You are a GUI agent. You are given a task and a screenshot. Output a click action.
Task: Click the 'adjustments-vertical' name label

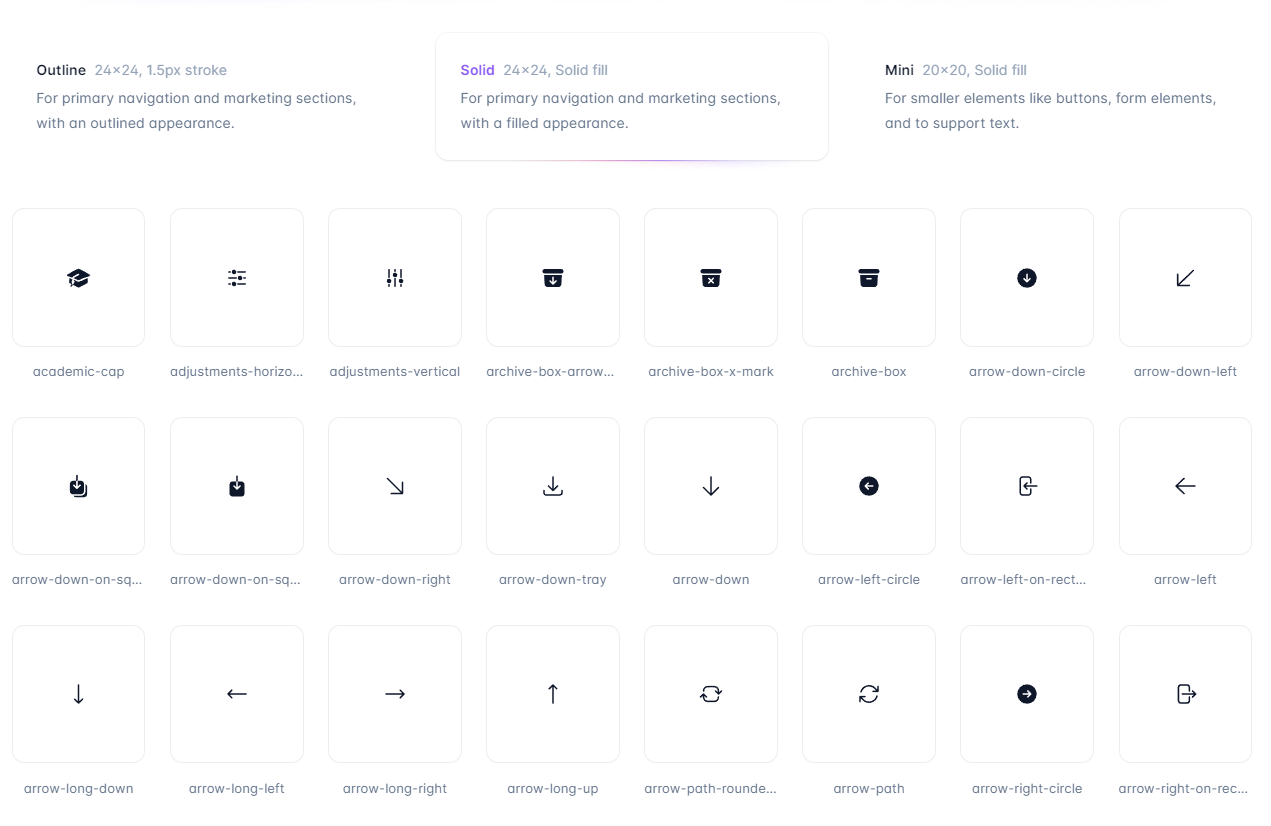pyautogui.click(x=395, y=371)
